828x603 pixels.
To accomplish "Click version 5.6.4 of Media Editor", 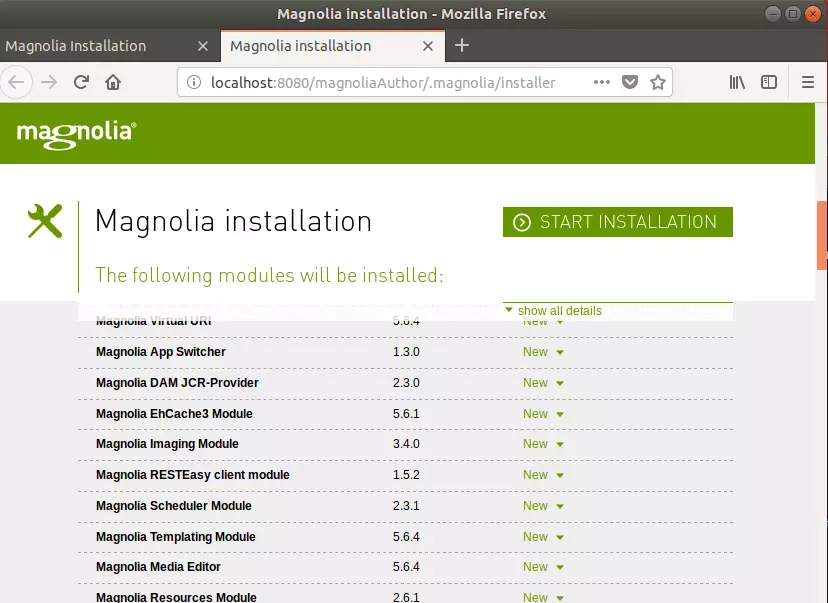I will pyautogui.click(x=406, y=567).
